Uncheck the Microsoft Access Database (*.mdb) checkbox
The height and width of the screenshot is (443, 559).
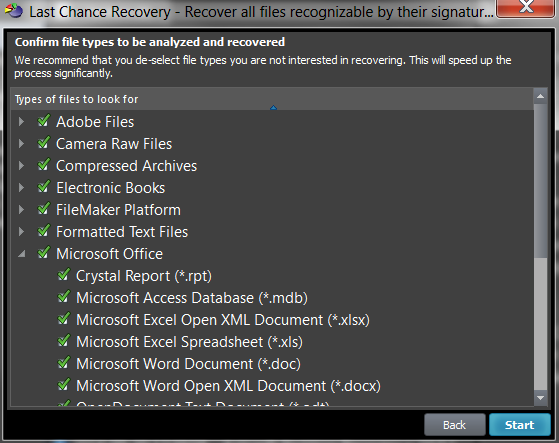(x=64, y=297)
